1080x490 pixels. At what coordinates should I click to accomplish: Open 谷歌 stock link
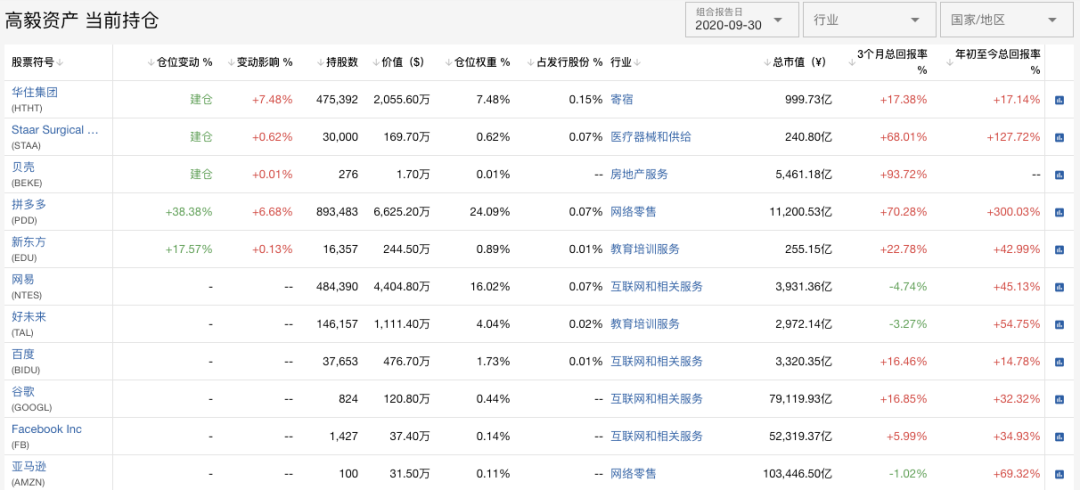click(23, 391)
